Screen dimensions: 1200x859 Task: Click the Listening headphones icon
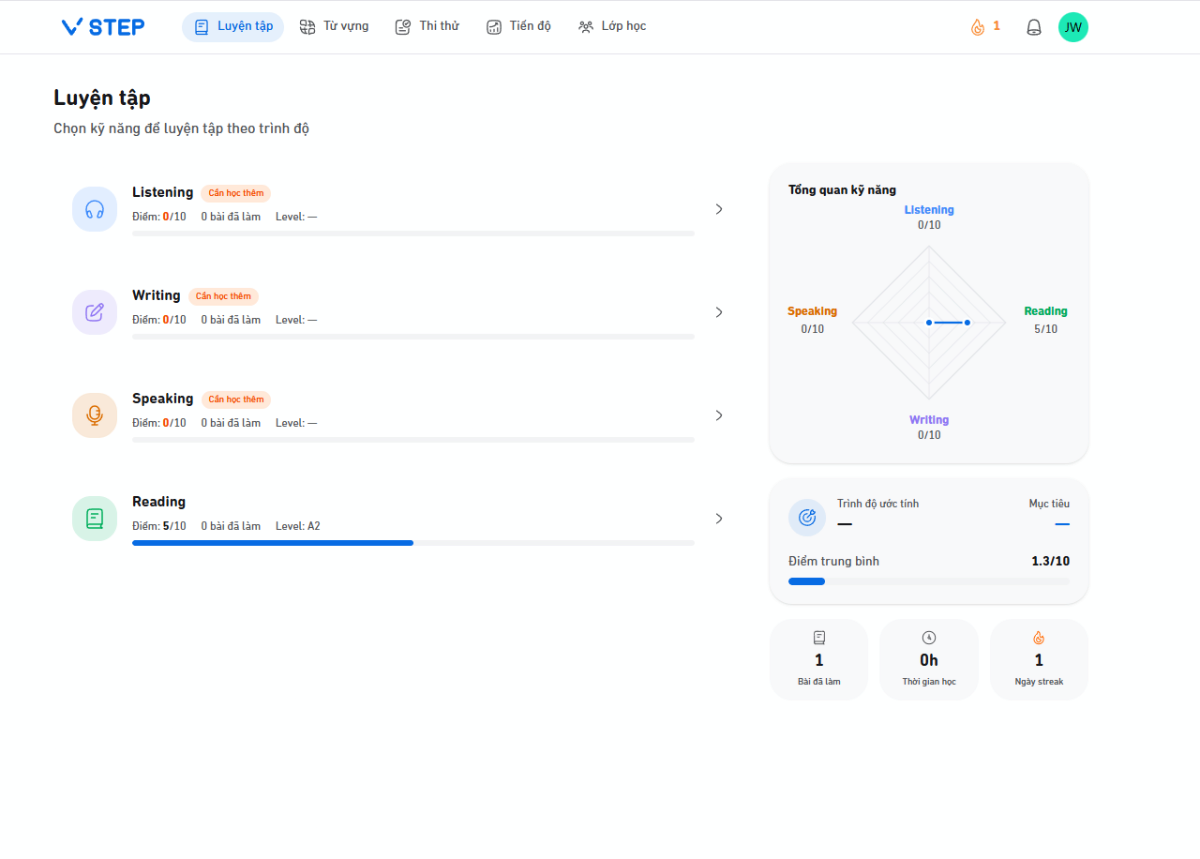coord(95,209)
